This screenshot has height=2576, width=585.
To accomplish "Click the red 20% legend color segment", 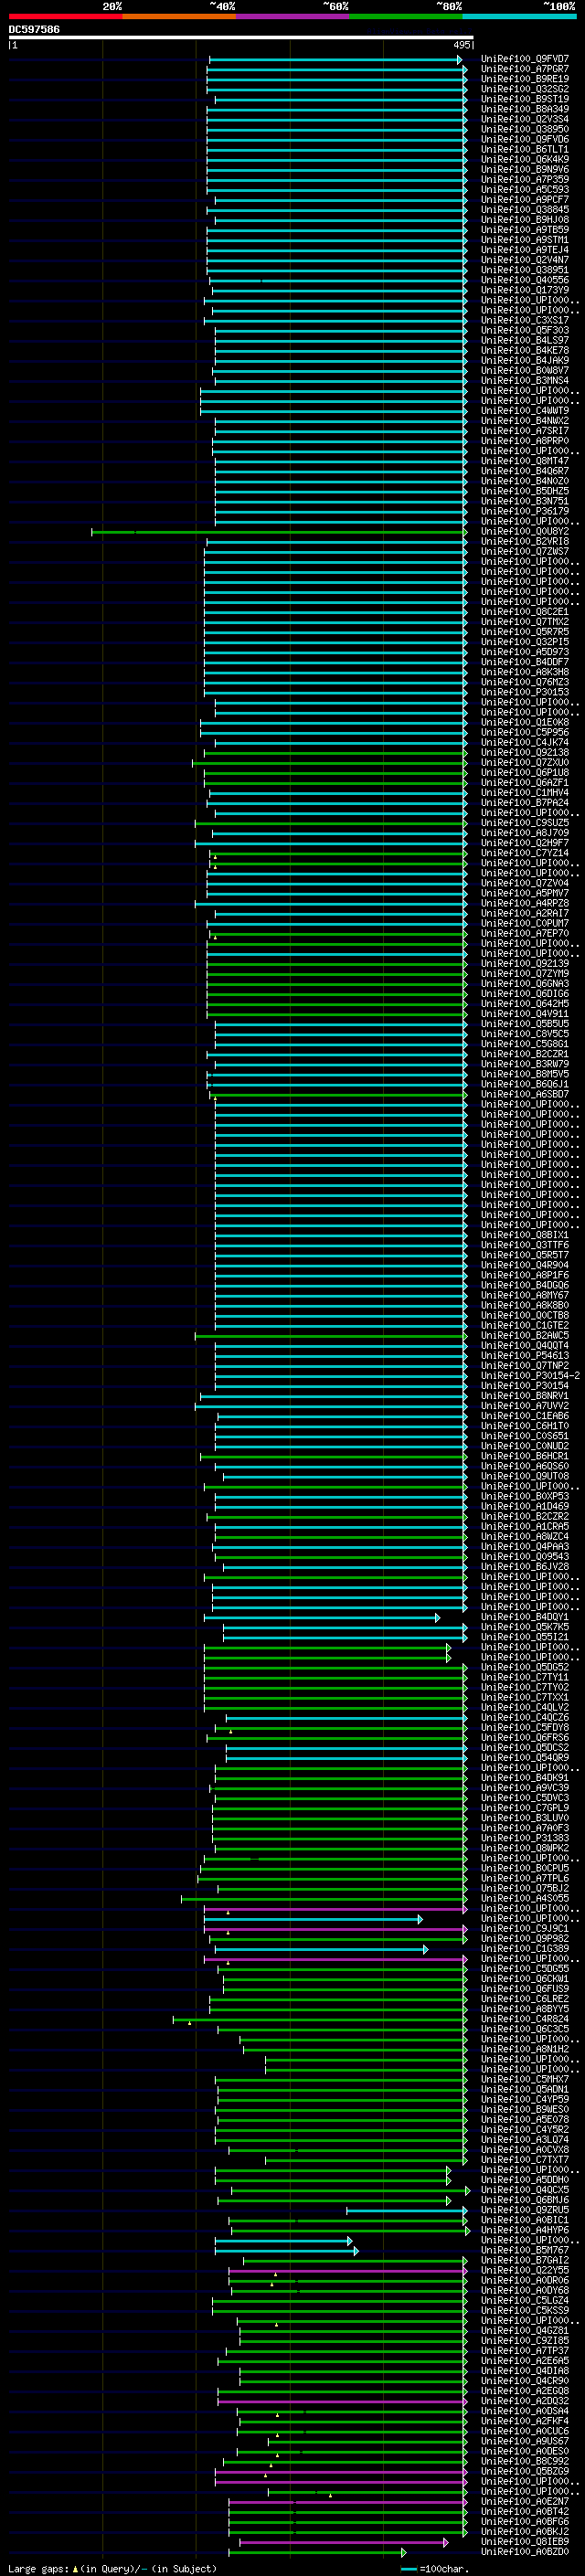I will 65,16.
